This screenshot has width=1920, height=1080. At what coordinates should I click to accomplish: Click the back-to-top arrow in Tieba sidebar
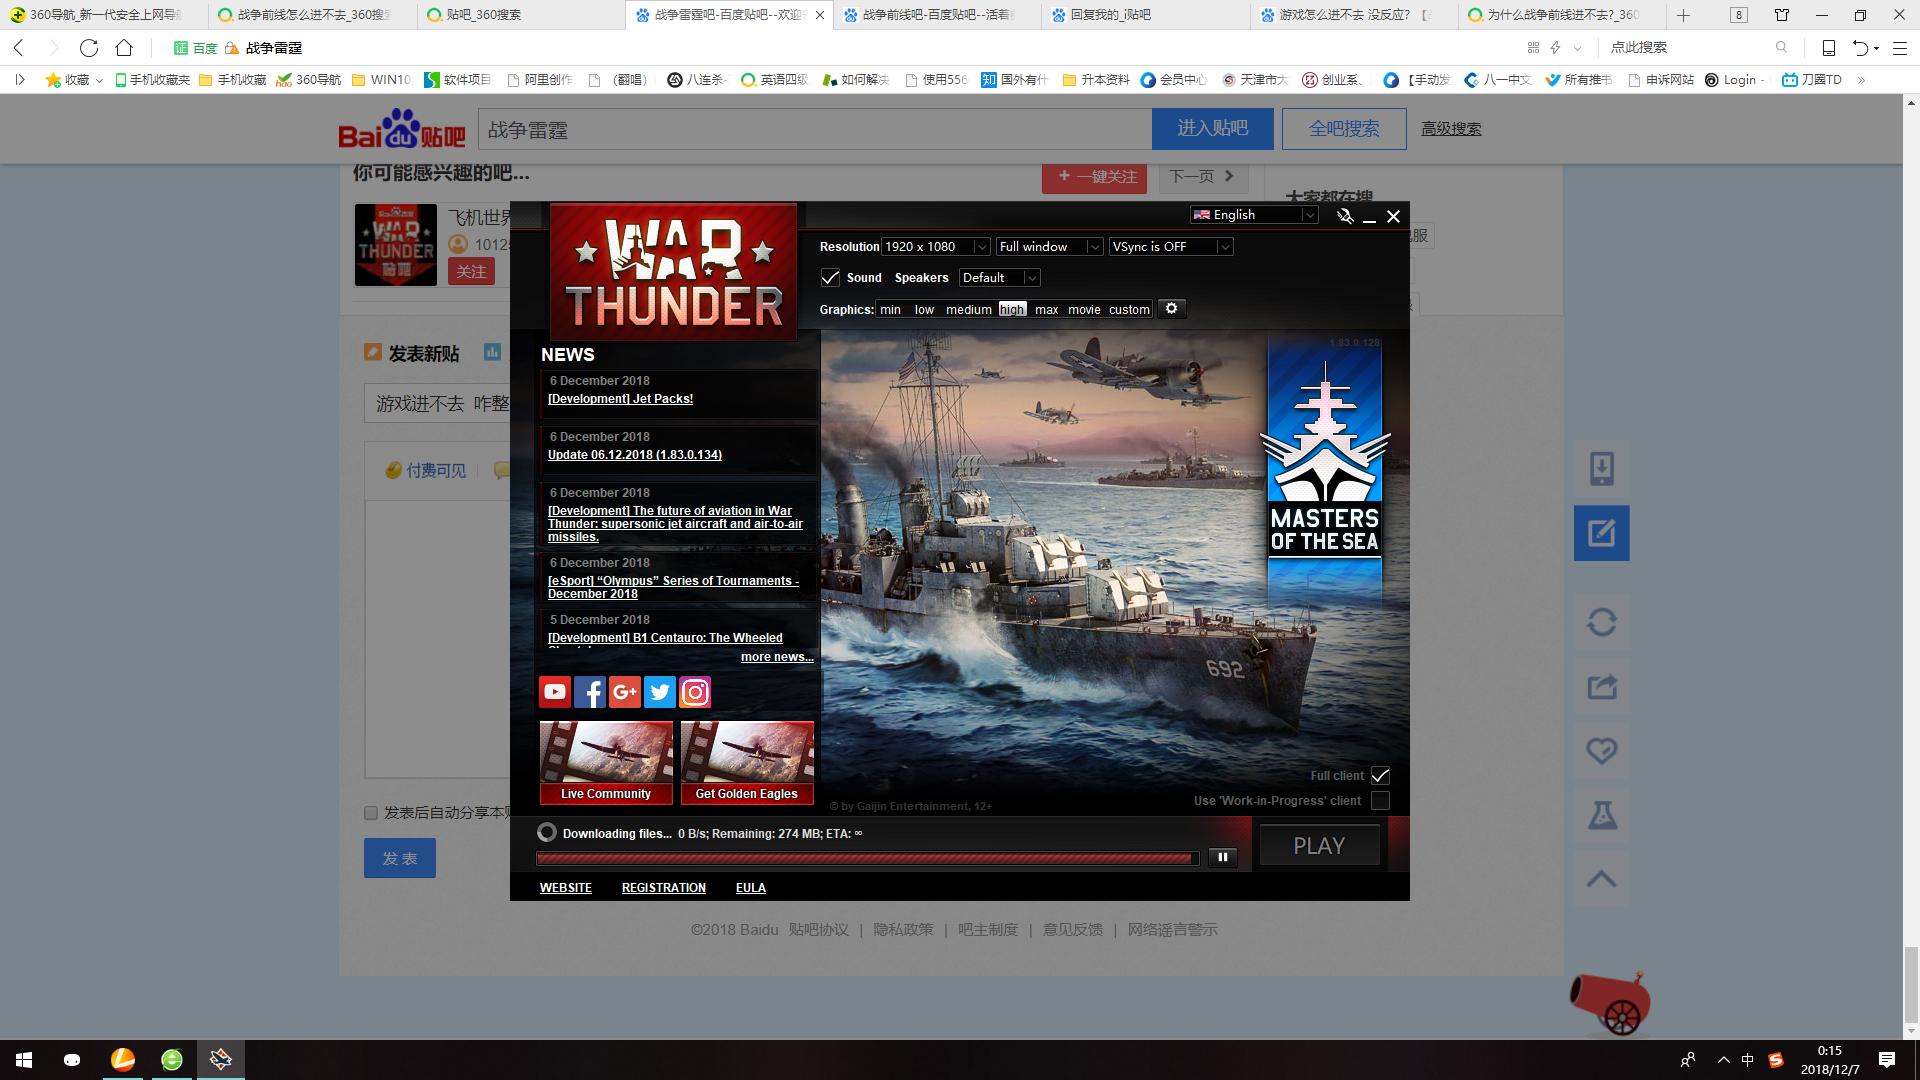[x=1602, y=879]
